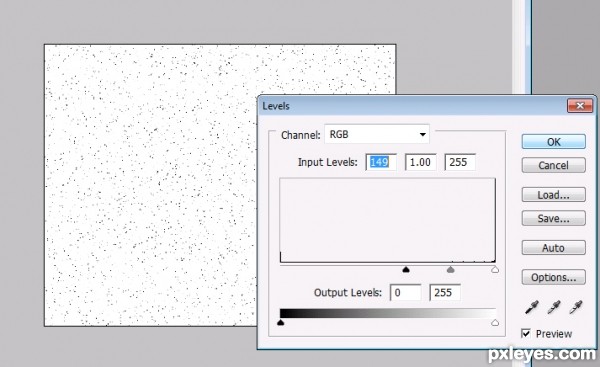Image resolution: width=600 pixels, height=367 pixels.
Task: Cancel the Levels dialog
Action: tap(553, 165)
